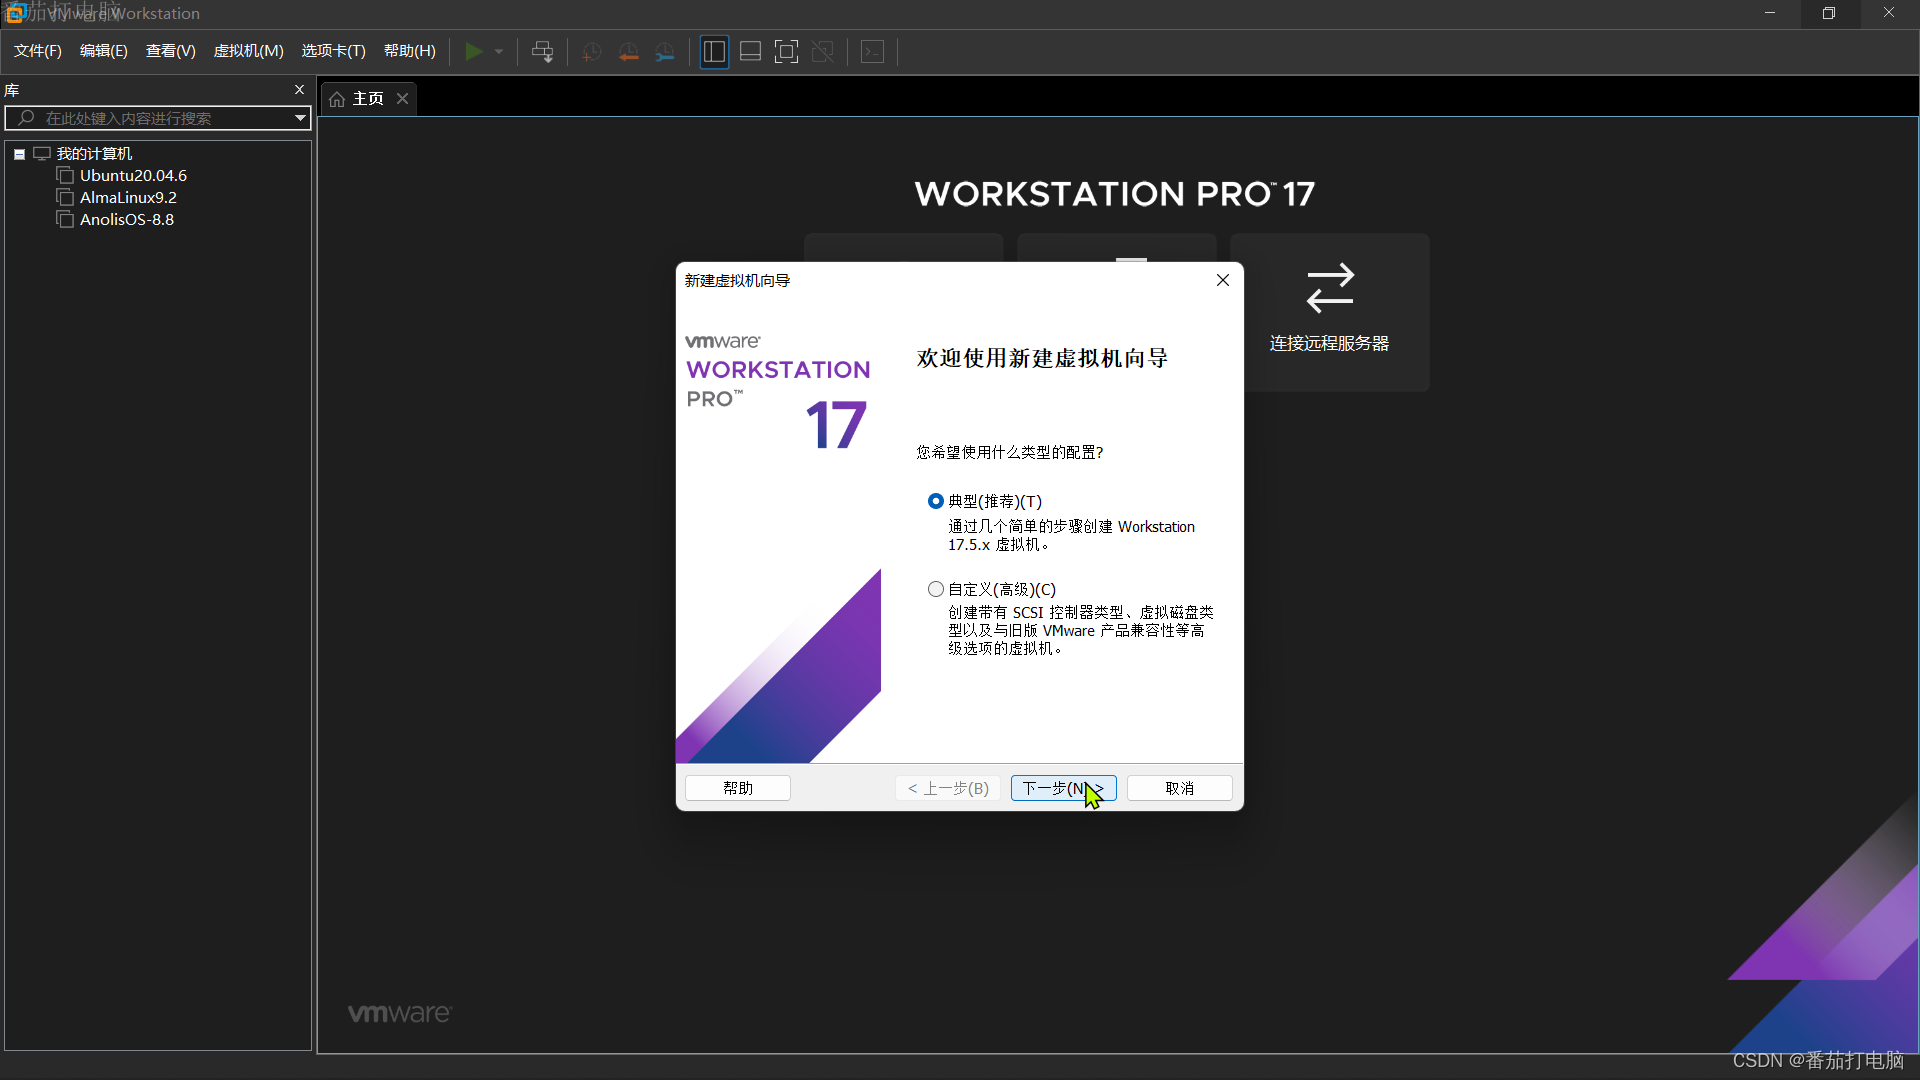Toggle the thumbnail bar view icon
This screenshot has height=1080, width=1920.
(751, 52)
